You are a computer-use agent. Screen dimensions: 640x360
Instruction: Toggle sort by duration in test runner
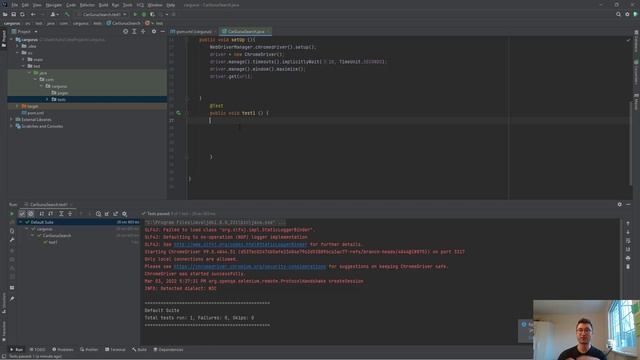(x=51, y=213)
